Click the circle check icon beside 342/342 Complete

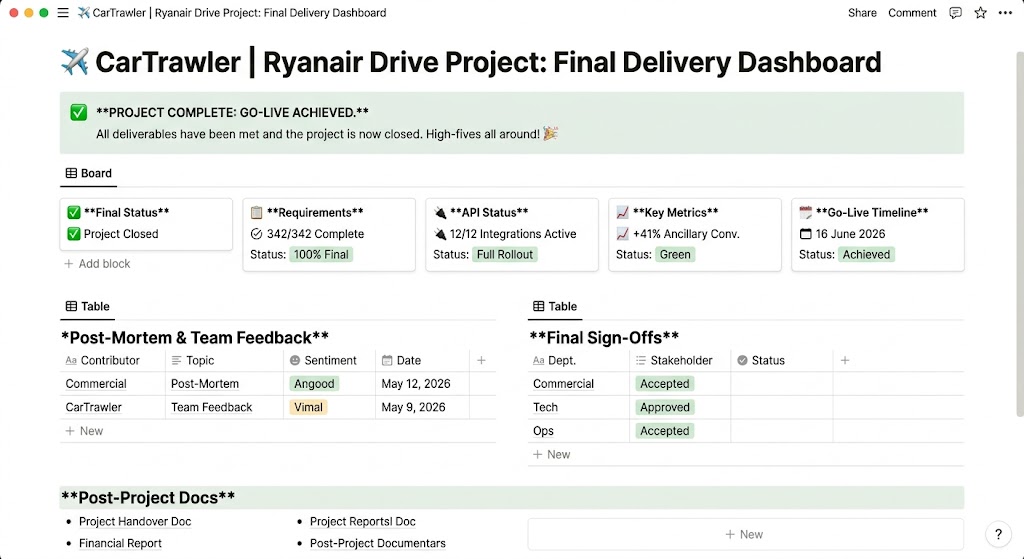tap(257, 234)
